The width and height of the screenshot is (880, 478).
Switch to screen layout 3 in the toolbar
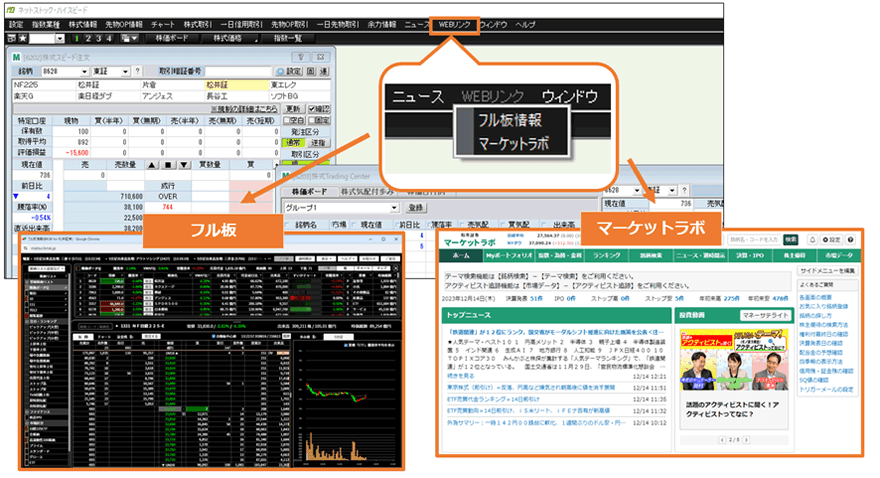point(98,38)
